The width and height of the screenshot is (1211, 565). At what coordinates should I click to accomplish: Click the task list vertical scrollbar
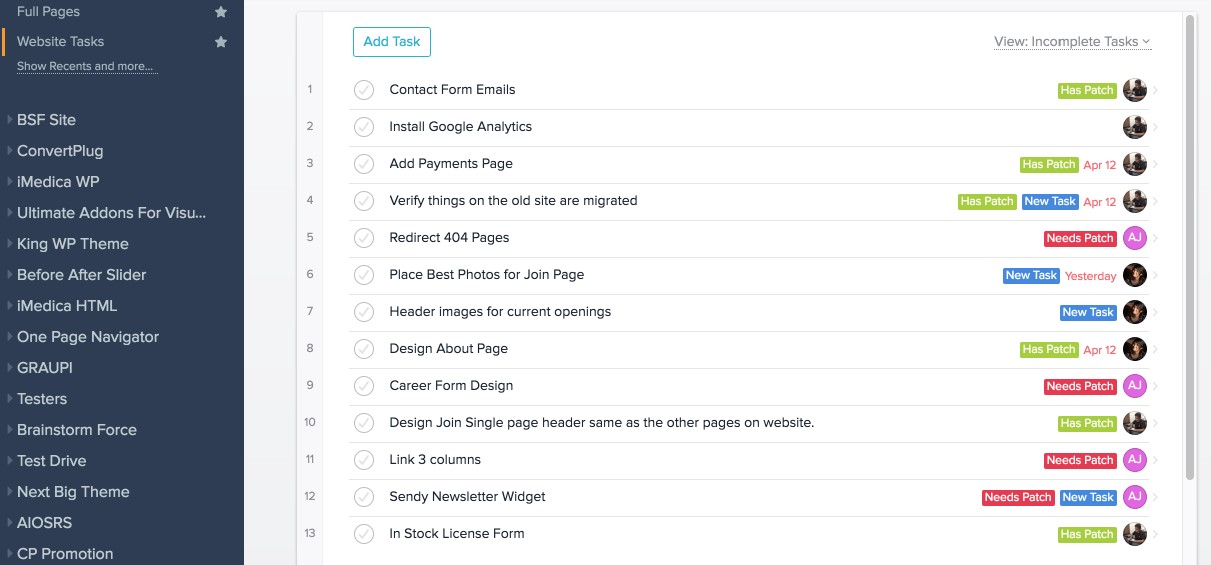click(x=1190, y=250)
